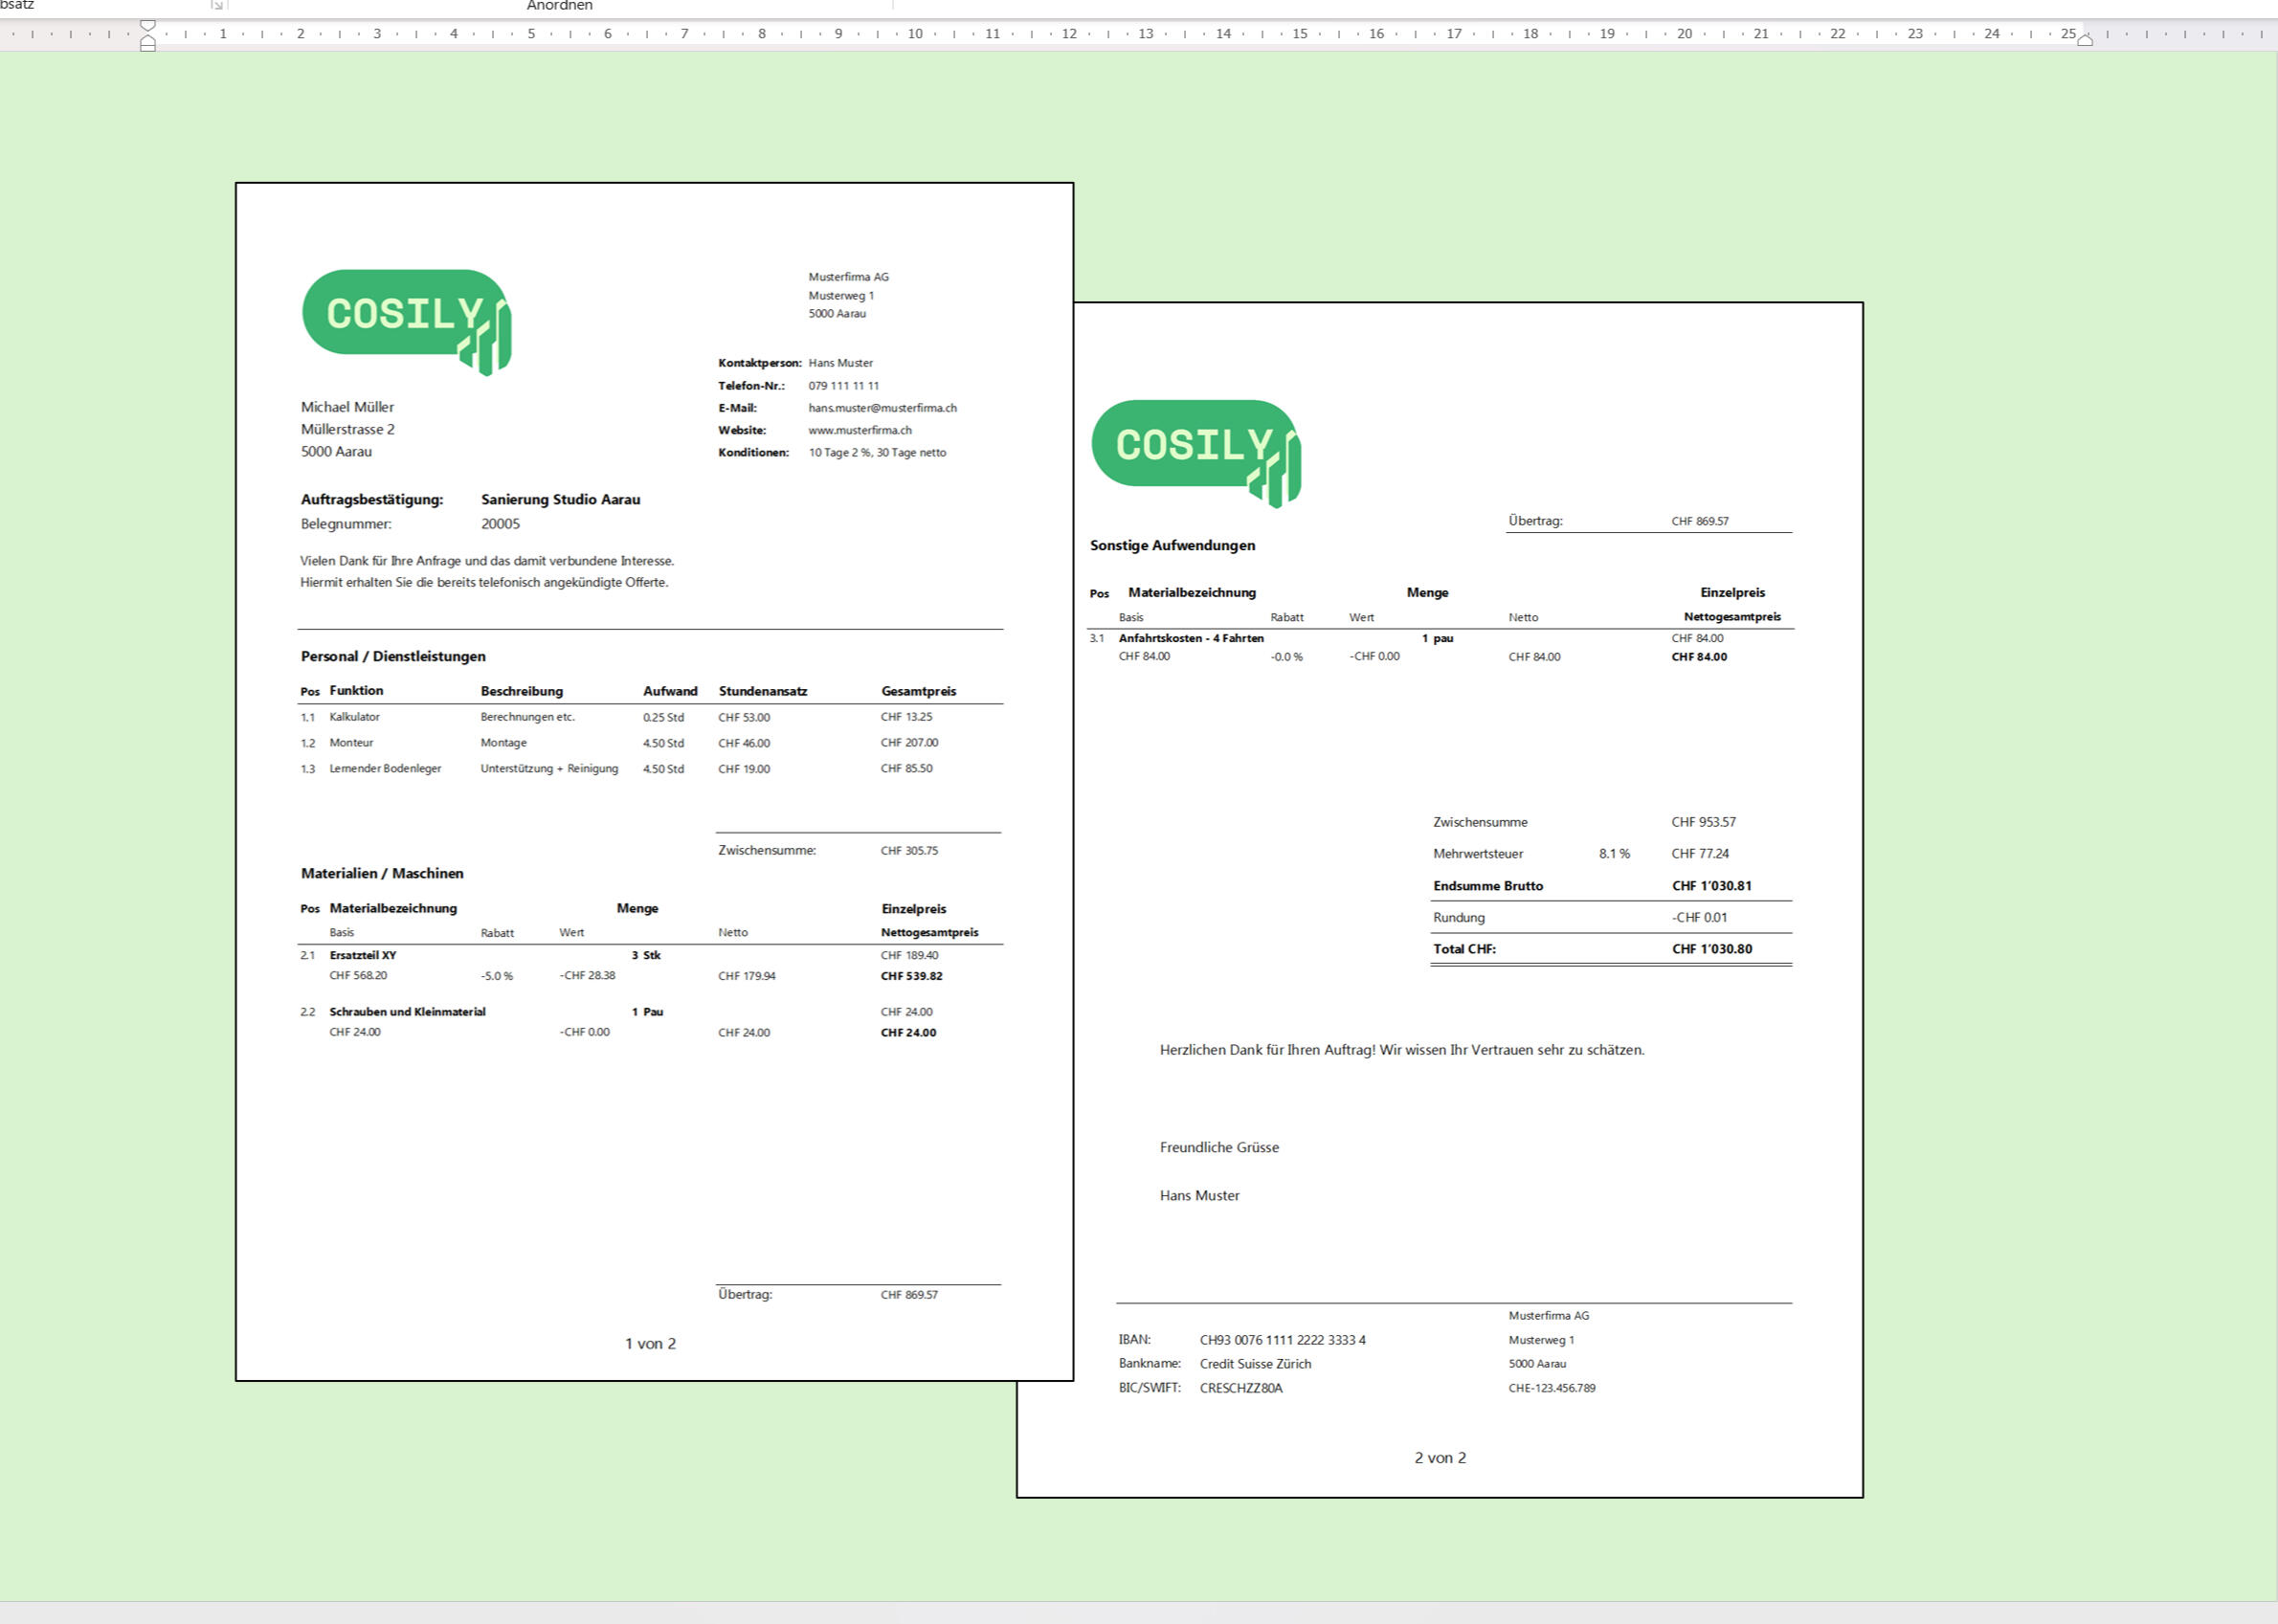Click the IBAN number CH93 0076 1111 2222 3333 4
This screenshot has height=1624, width=2278.
pyautogui.click(x=1282, y=1339)
